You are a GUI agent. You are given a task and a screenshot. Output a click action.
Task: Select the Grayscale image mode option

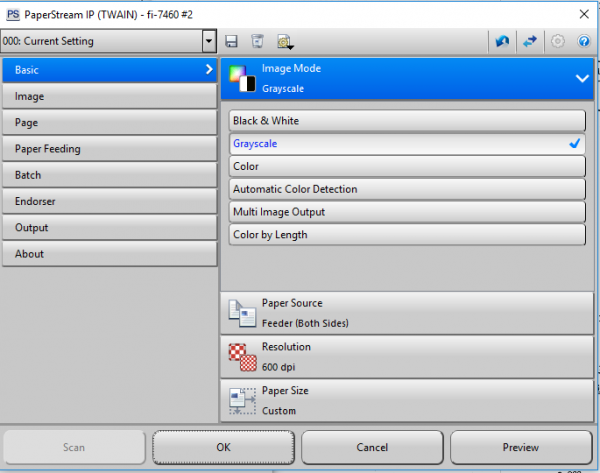406,144
